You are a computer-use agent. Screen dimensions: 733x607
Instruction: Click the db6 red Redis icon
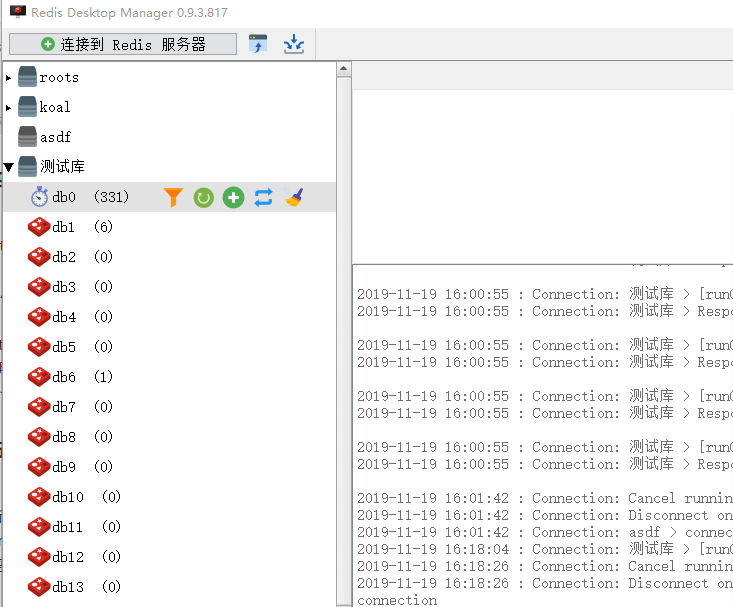[39, 377]
